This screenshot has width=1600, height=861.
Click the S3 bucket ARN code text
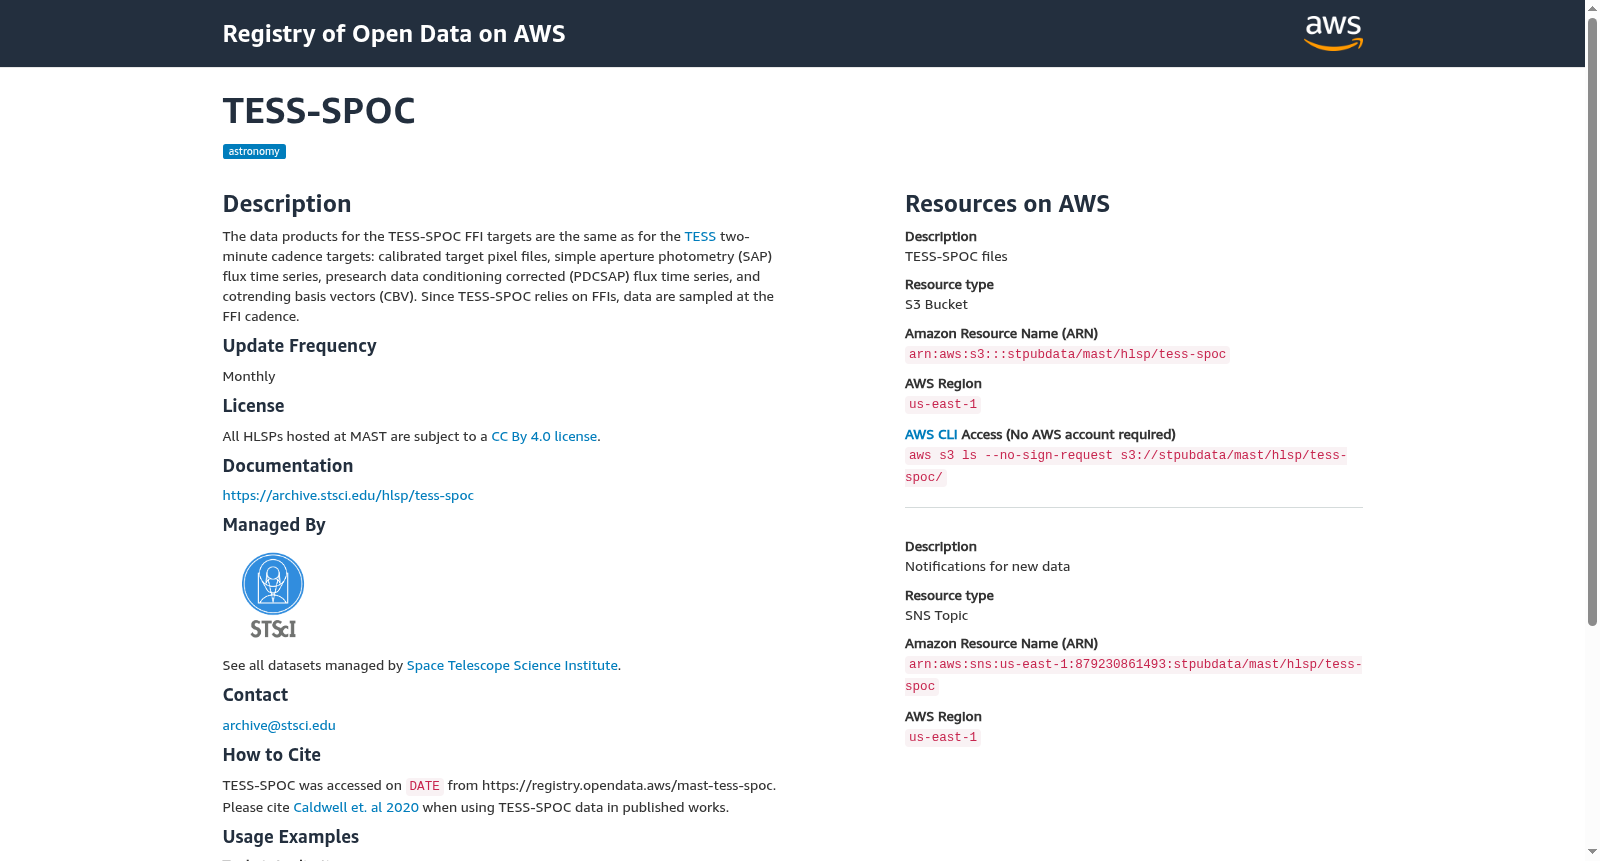coord(1067,355)
